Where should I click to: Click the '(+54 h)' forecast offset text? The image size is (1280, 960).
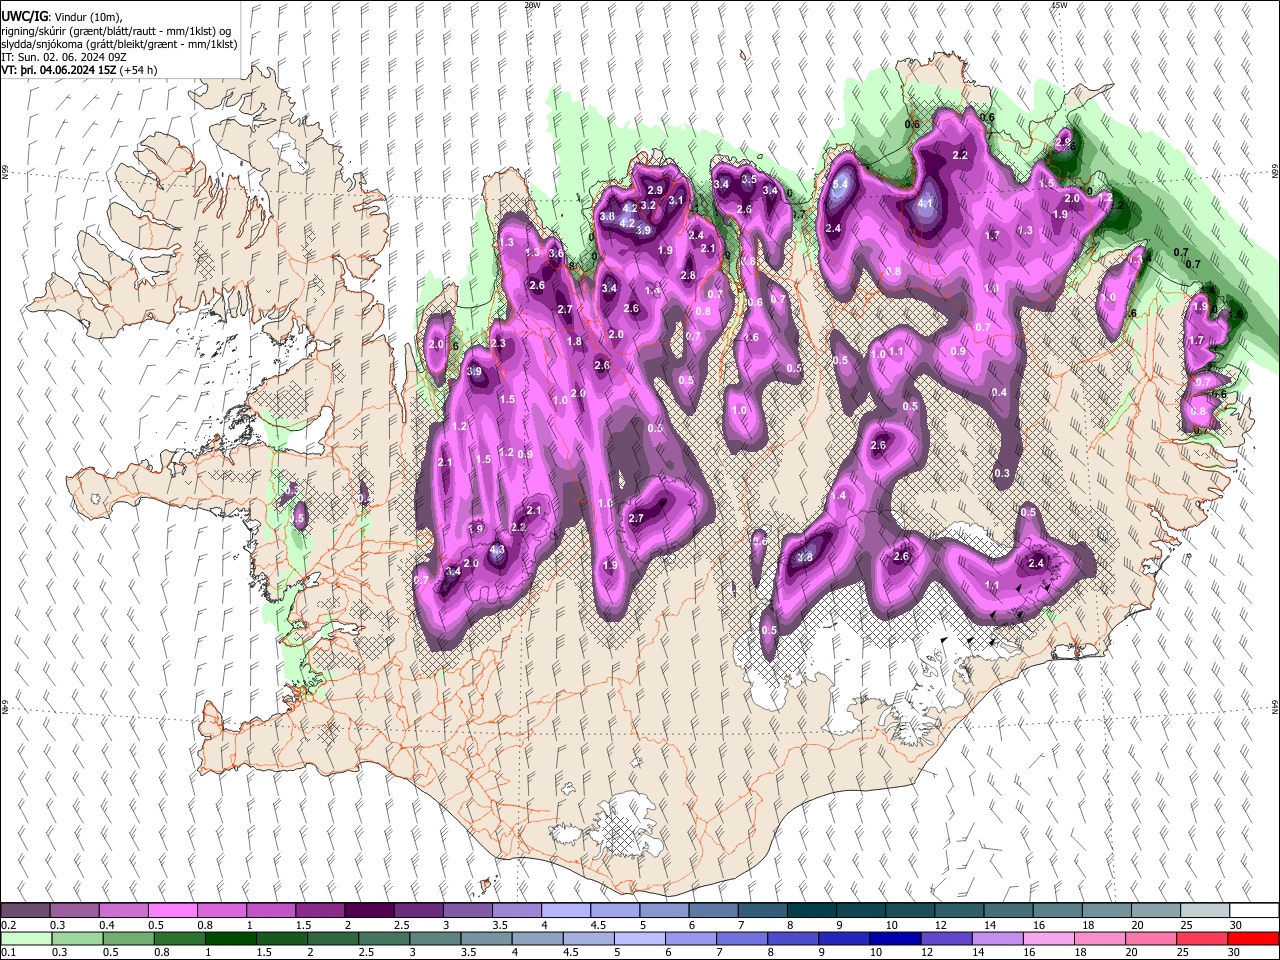pyautogui.click(x=138, y=70)
